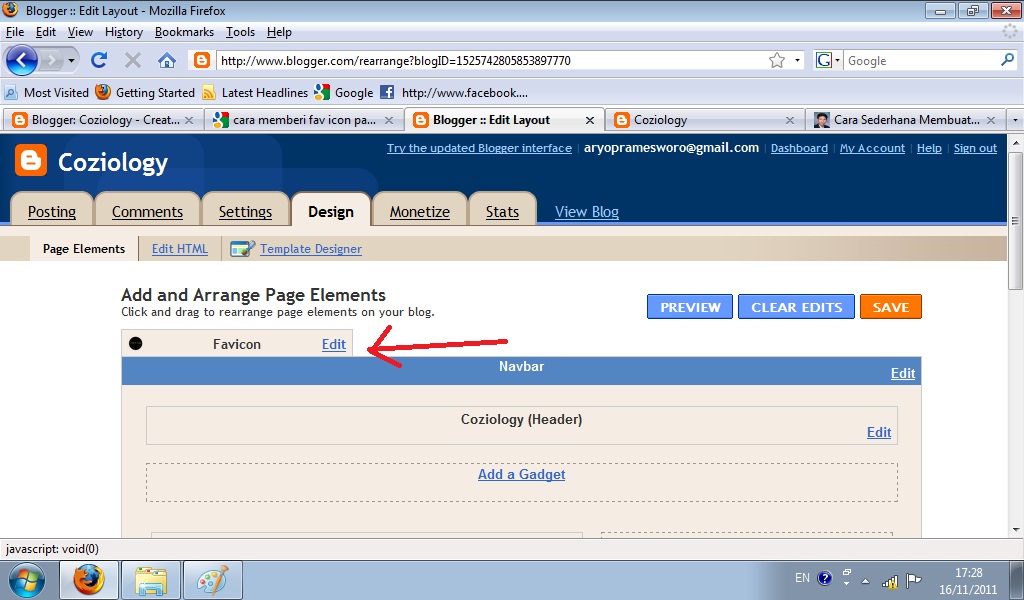Click the forward navigation arrow
Viewport: 1024px width, 600px height.
pos(52,61)
